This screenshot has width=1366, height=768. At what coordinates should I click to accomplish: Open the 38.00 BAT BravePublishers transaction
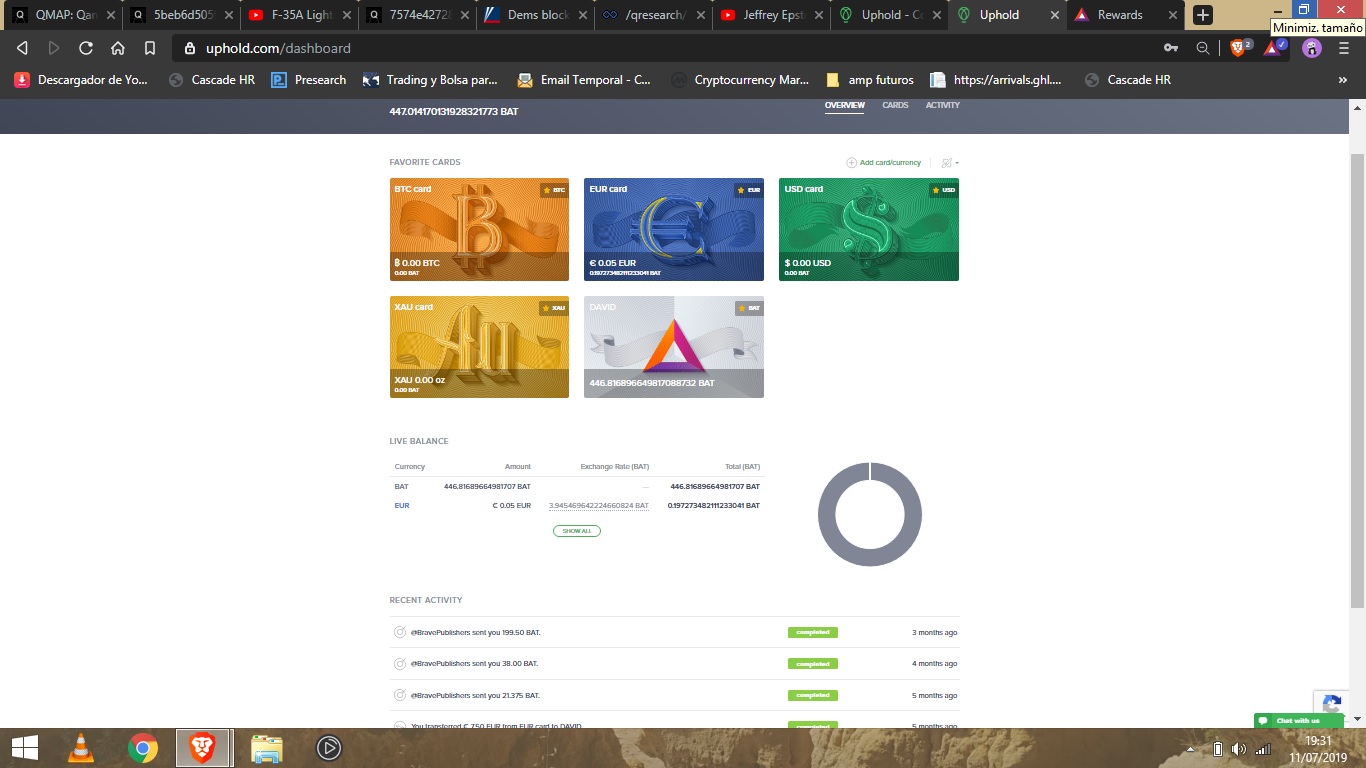click(674, 664)
